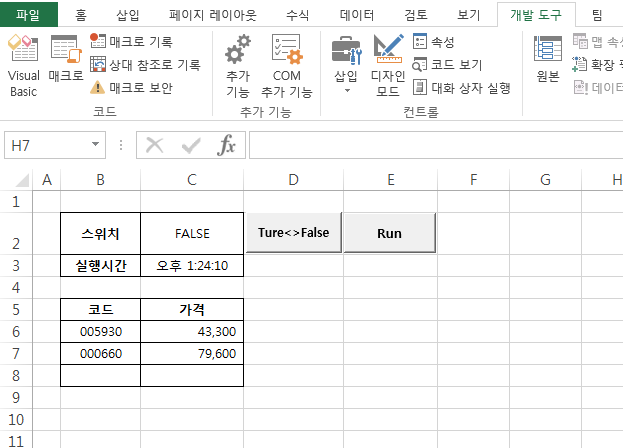Click the Name Box showing H7
The image size is (623, 448).
[x=47, y=145]
